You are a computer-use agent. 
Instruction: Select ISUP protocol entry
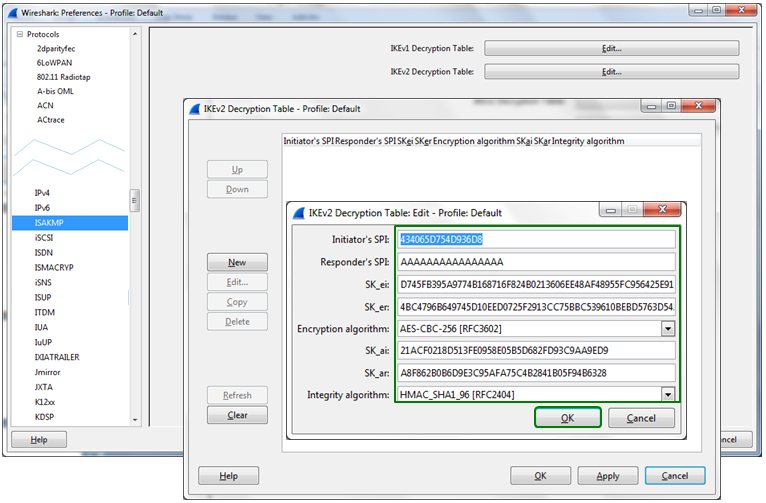click(x=43, y=297)
